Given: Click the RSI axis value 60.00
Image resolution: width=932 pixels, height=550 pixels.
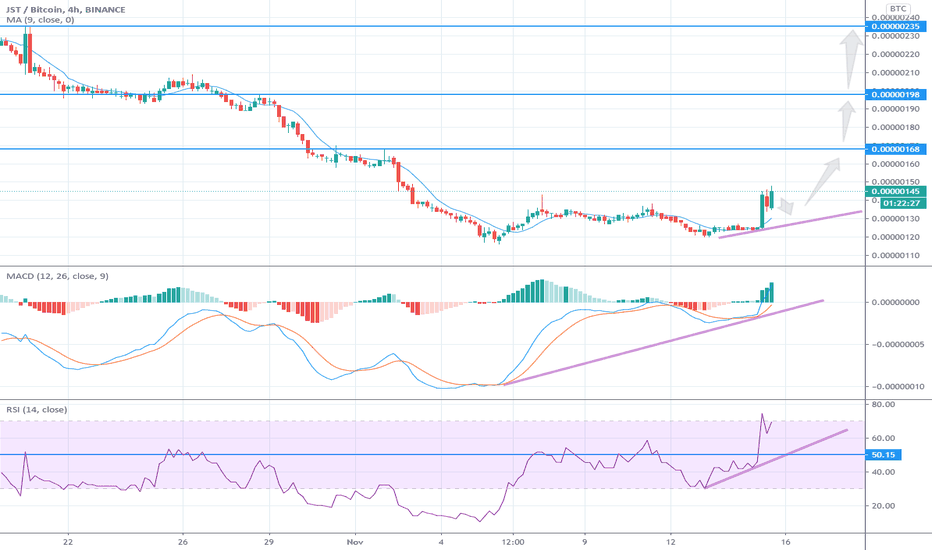Looking at the screenshot, I should (883, 438).
